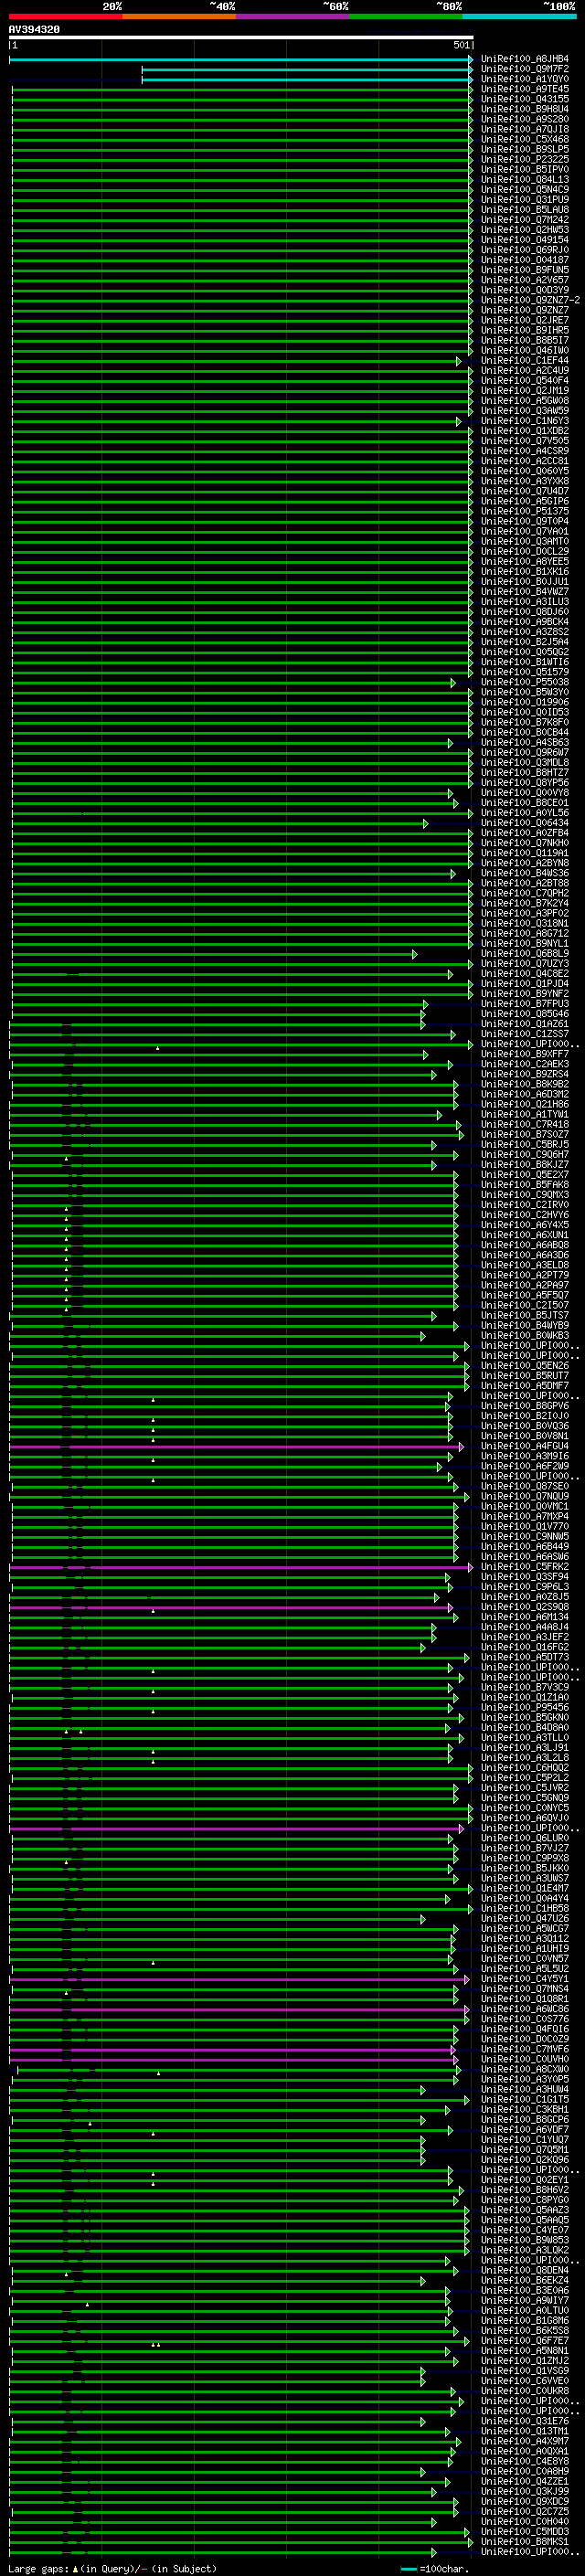Select the UniRef100_Q7Q5M1 label
Screen dimensions: 585x2576
(524, 2150)
